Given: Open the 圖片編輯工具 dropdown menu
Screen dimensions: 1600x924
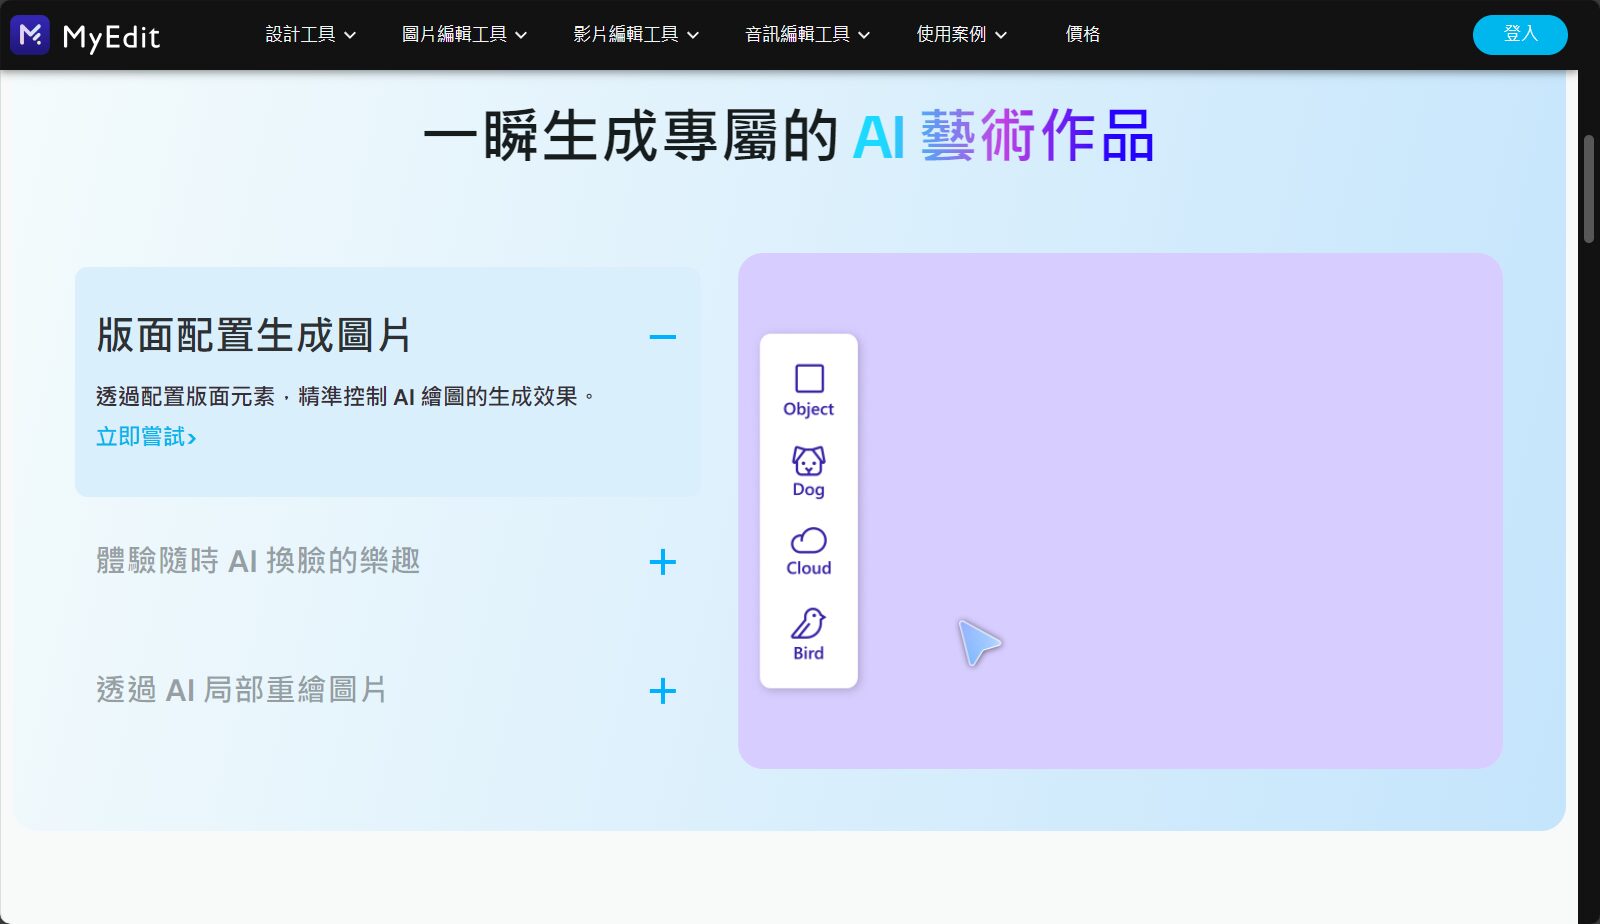Looking at the screenshot, I should click(x=464, y=34).
